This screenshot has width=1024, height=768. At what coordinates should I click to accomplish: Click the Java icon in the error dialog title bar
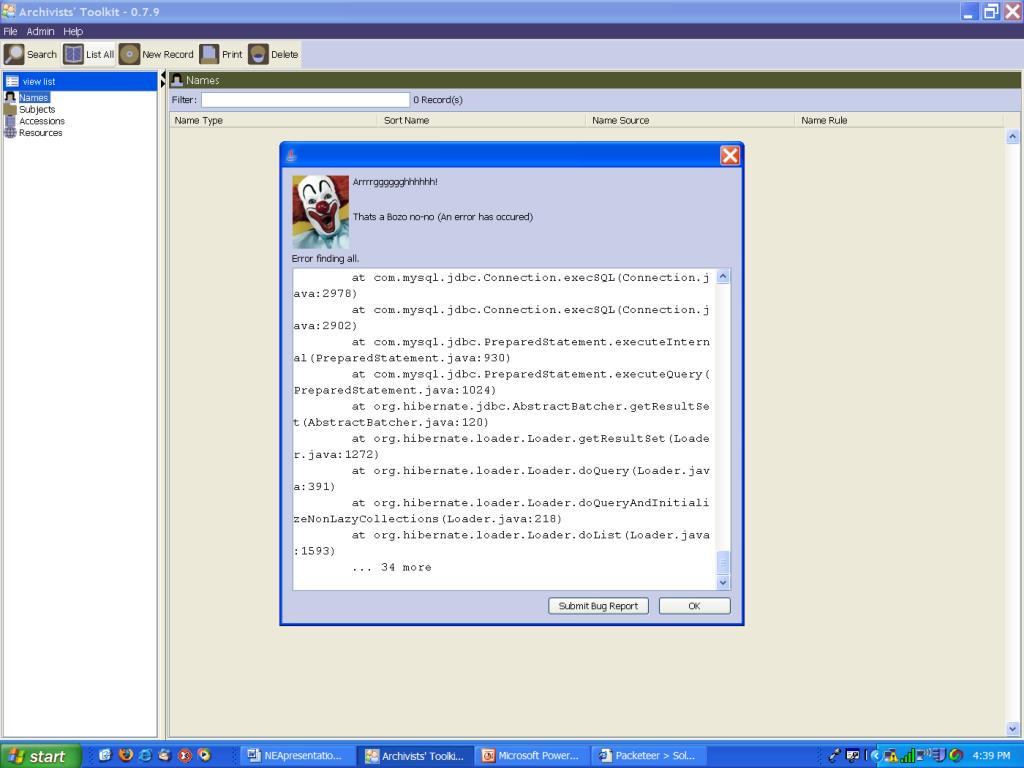click(291, 155)
